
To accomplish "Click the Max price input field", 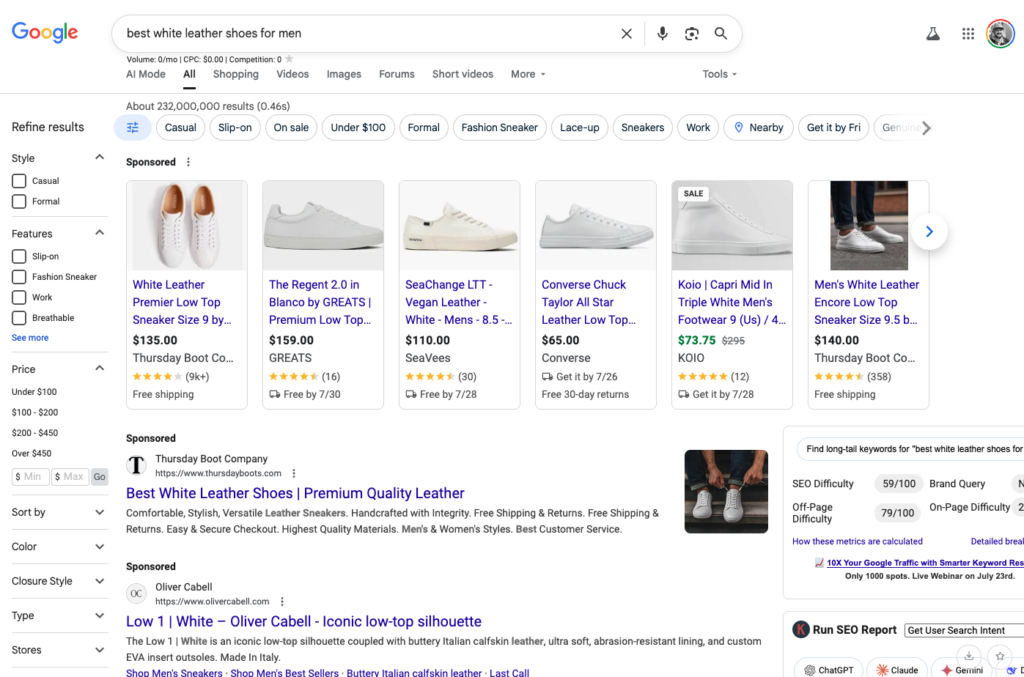I will pyautogui.click(x=71, y=477).
